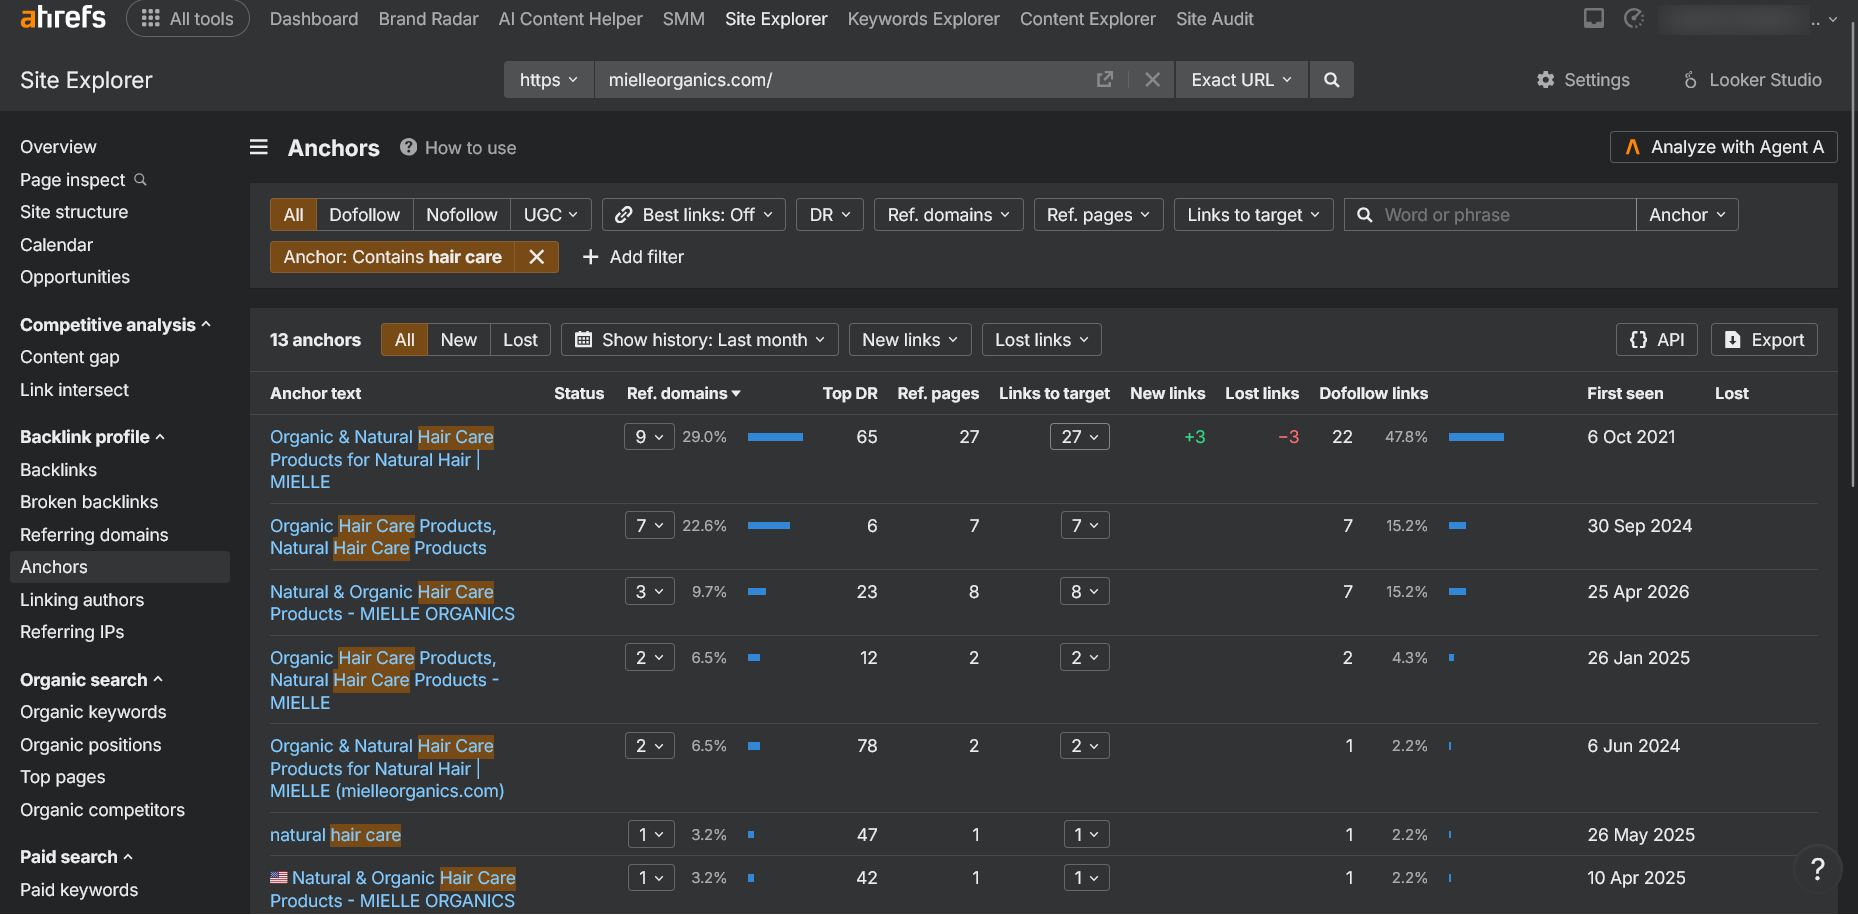
Task: Search within Page inspect icon
Action: click(141, 179)
